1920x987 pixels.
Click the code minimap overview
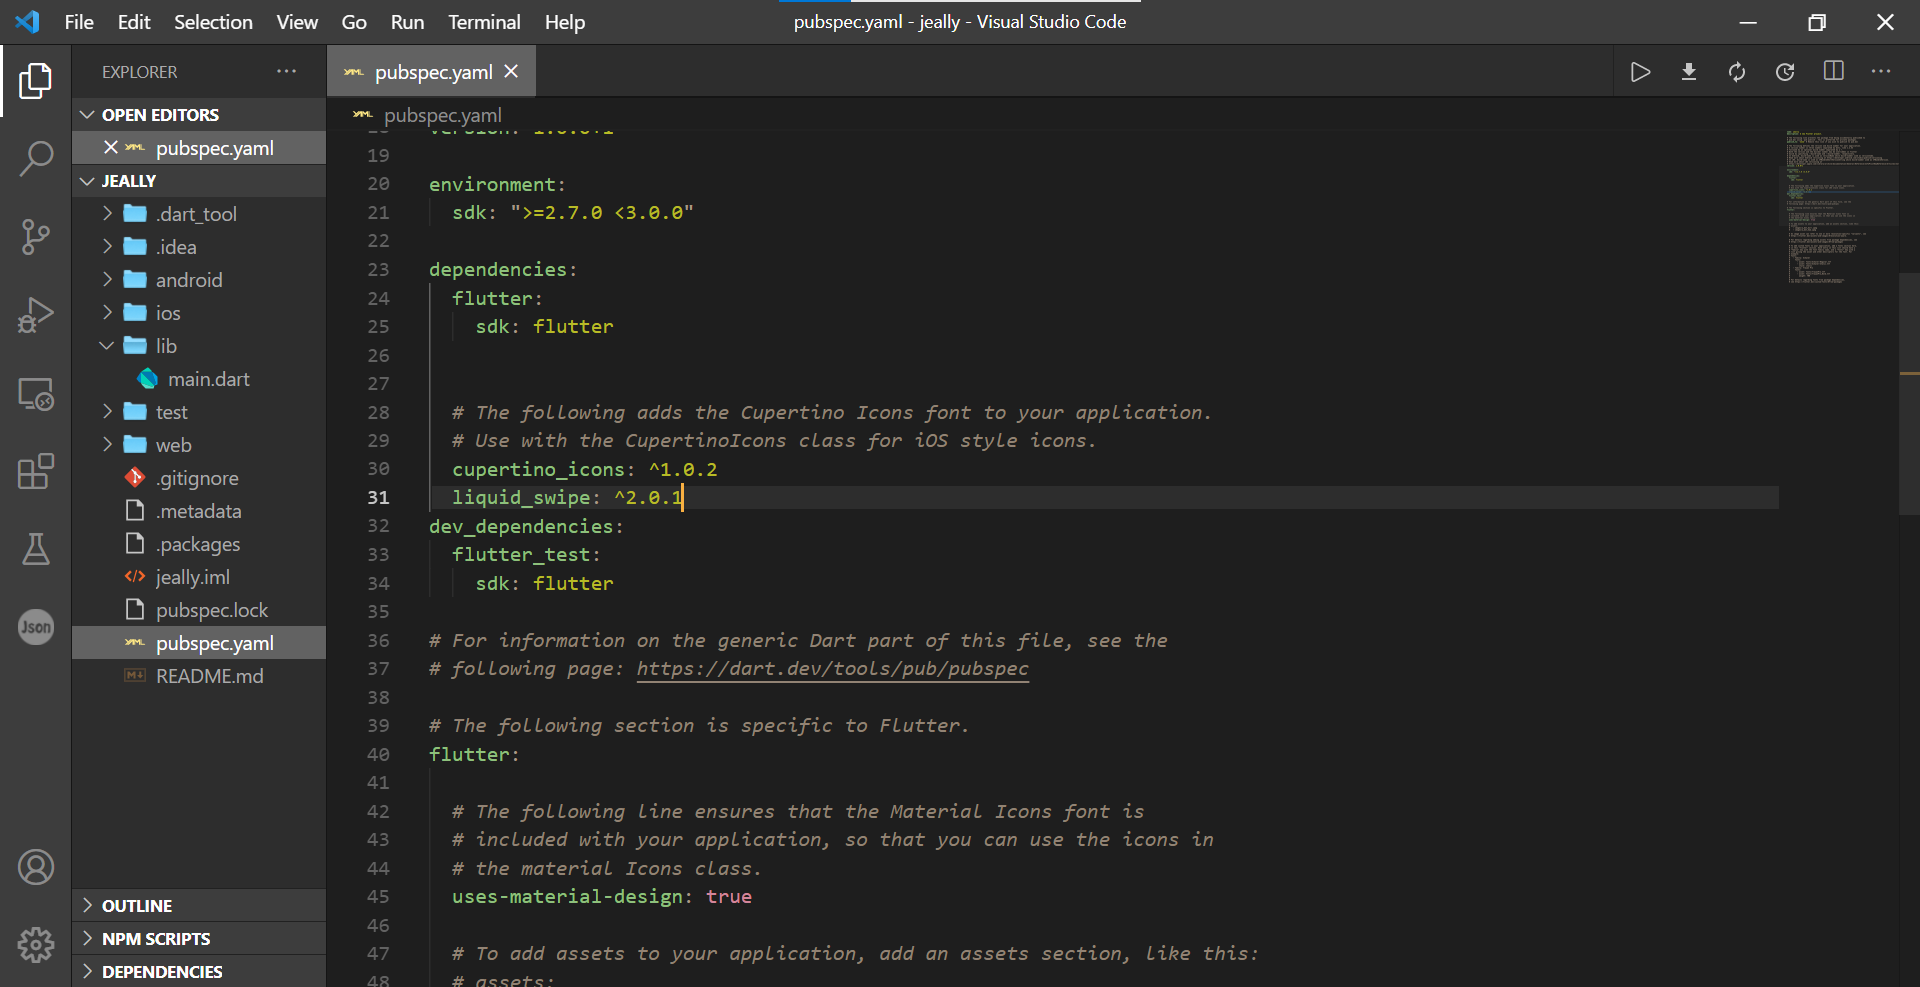(1841, 207)
